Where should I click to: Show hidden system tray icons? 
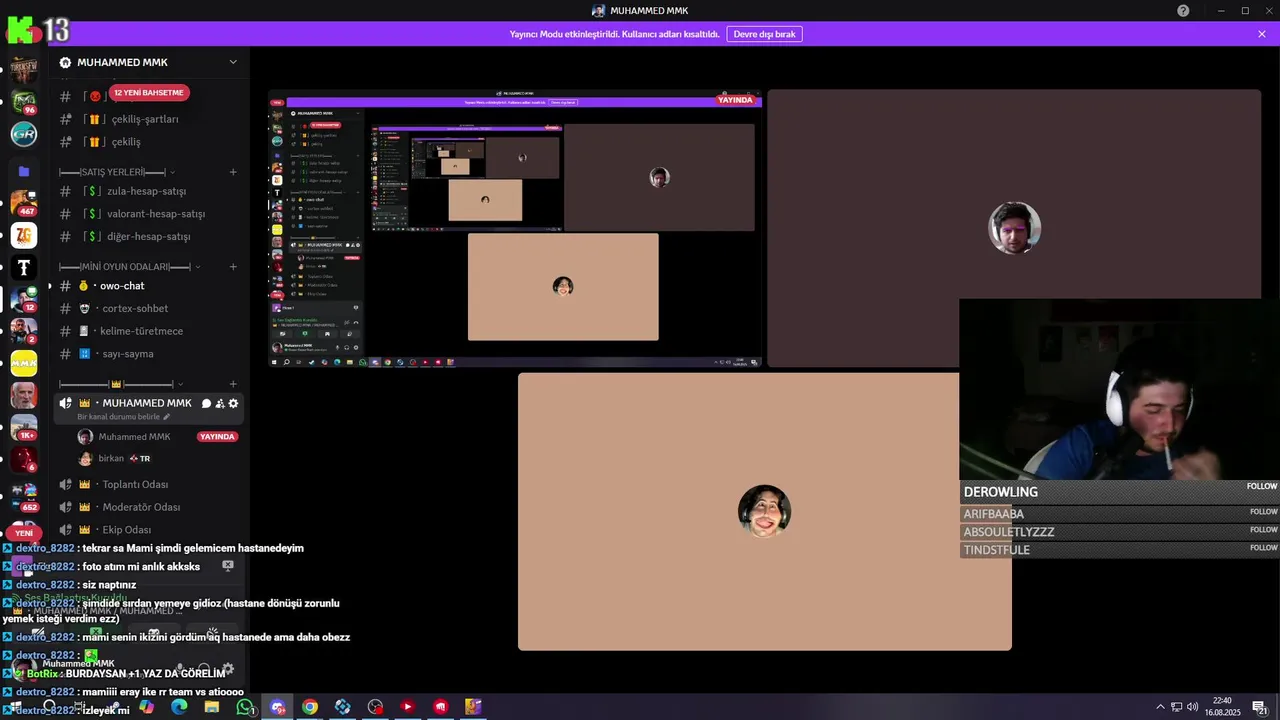pyautogui.click(x=1160, y=707)
